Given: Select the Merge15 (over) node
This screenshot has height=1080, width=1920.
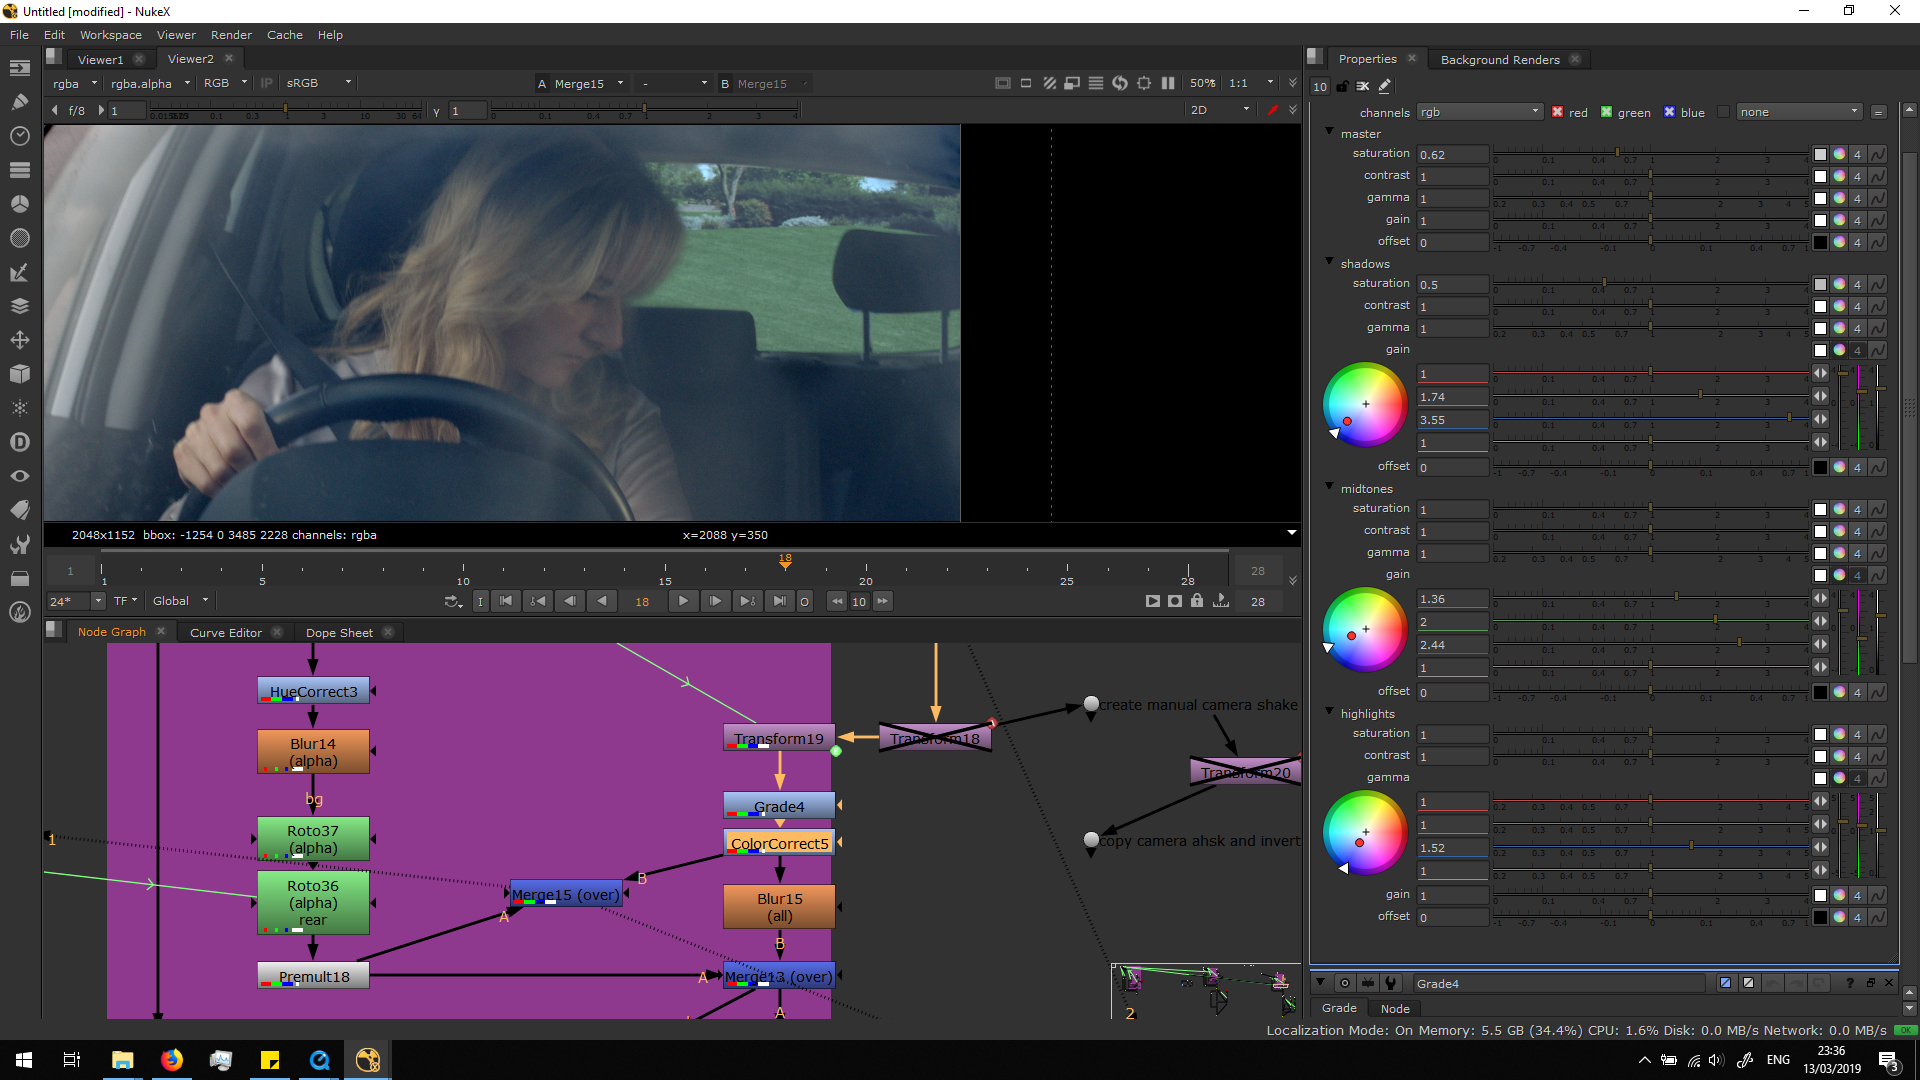Looking at the screenshot, I should click(x=565, y=894).
